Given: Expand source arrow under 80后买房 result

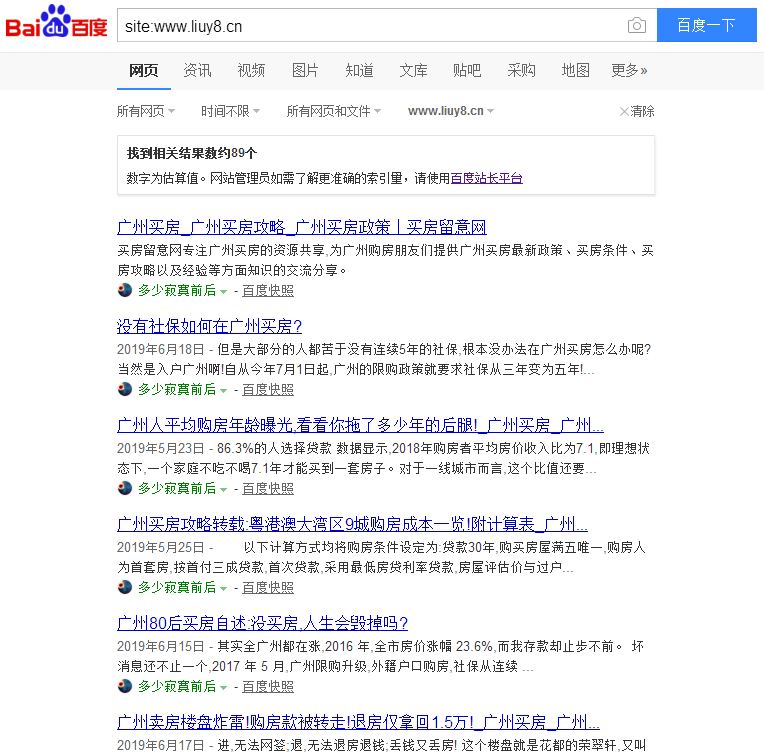Looking at the screenshot, I should click(224, 687).
